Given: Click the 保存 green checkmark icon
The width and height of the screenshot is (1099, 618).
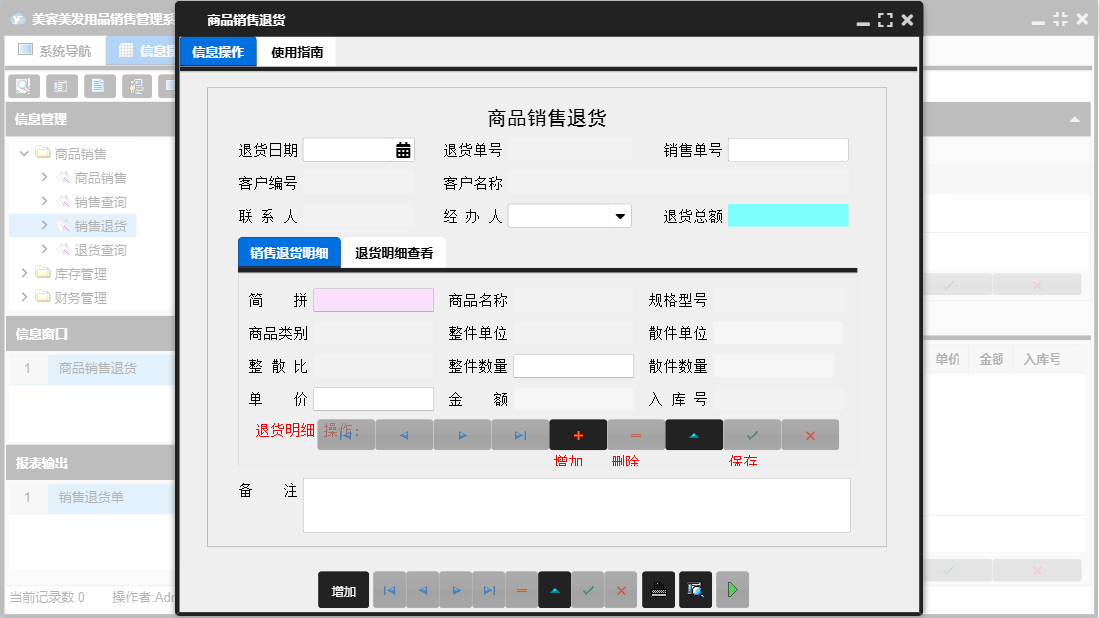Looking at the screenshot, I should (x=751, y=434).
